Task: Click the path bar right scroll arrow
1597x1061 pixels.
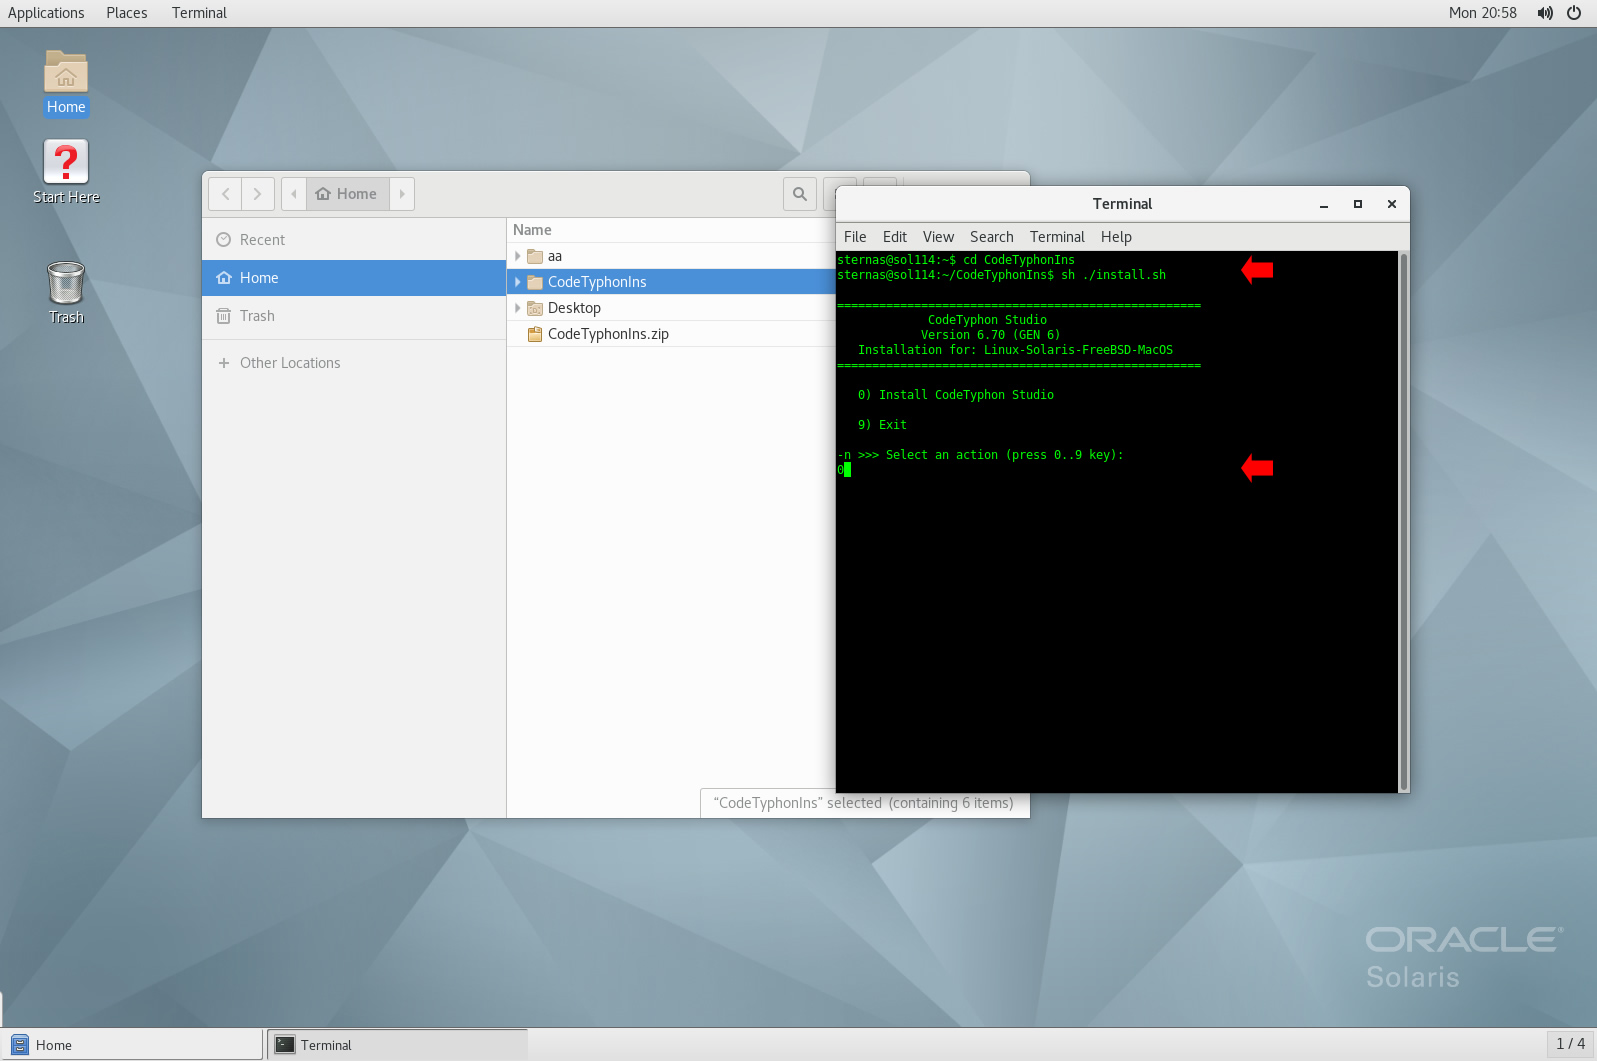Action: pyautogui.click(x=402, y=194)
